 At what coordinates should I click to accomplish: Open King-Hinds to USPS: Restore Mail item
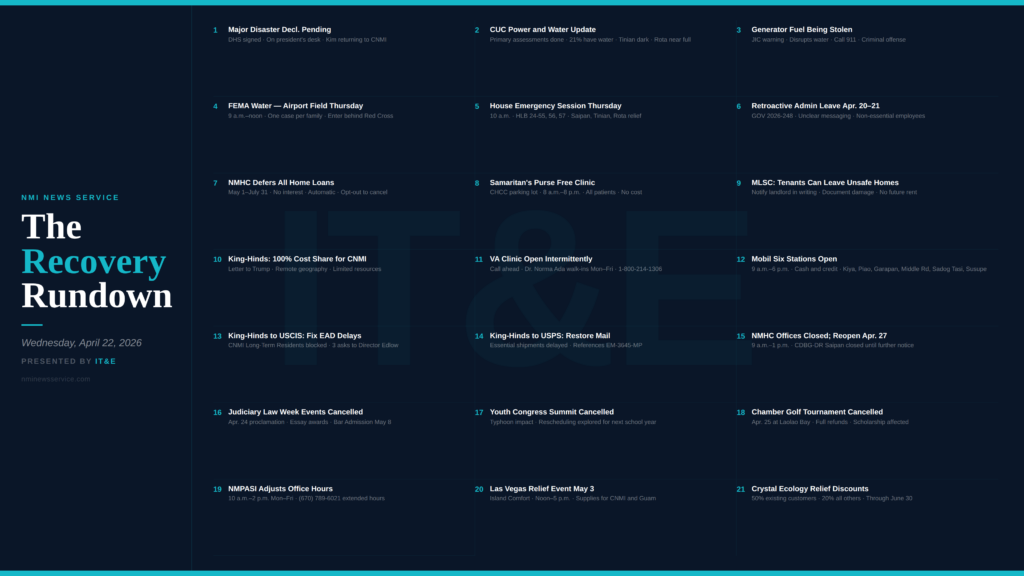point(549,336)
